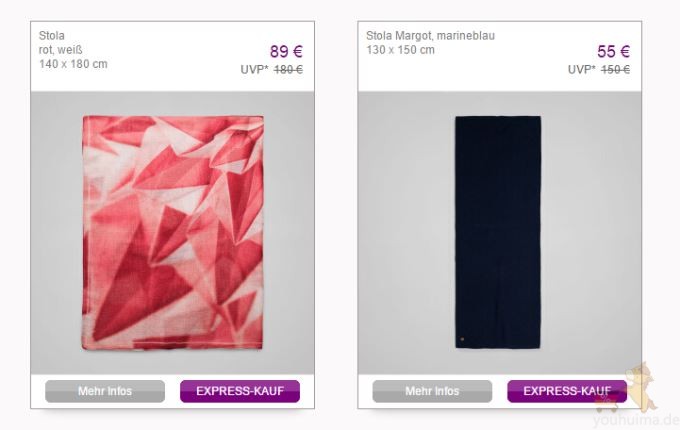Click the 130 x 150 cm size text

pyautogui.click(x=400, y=50)
